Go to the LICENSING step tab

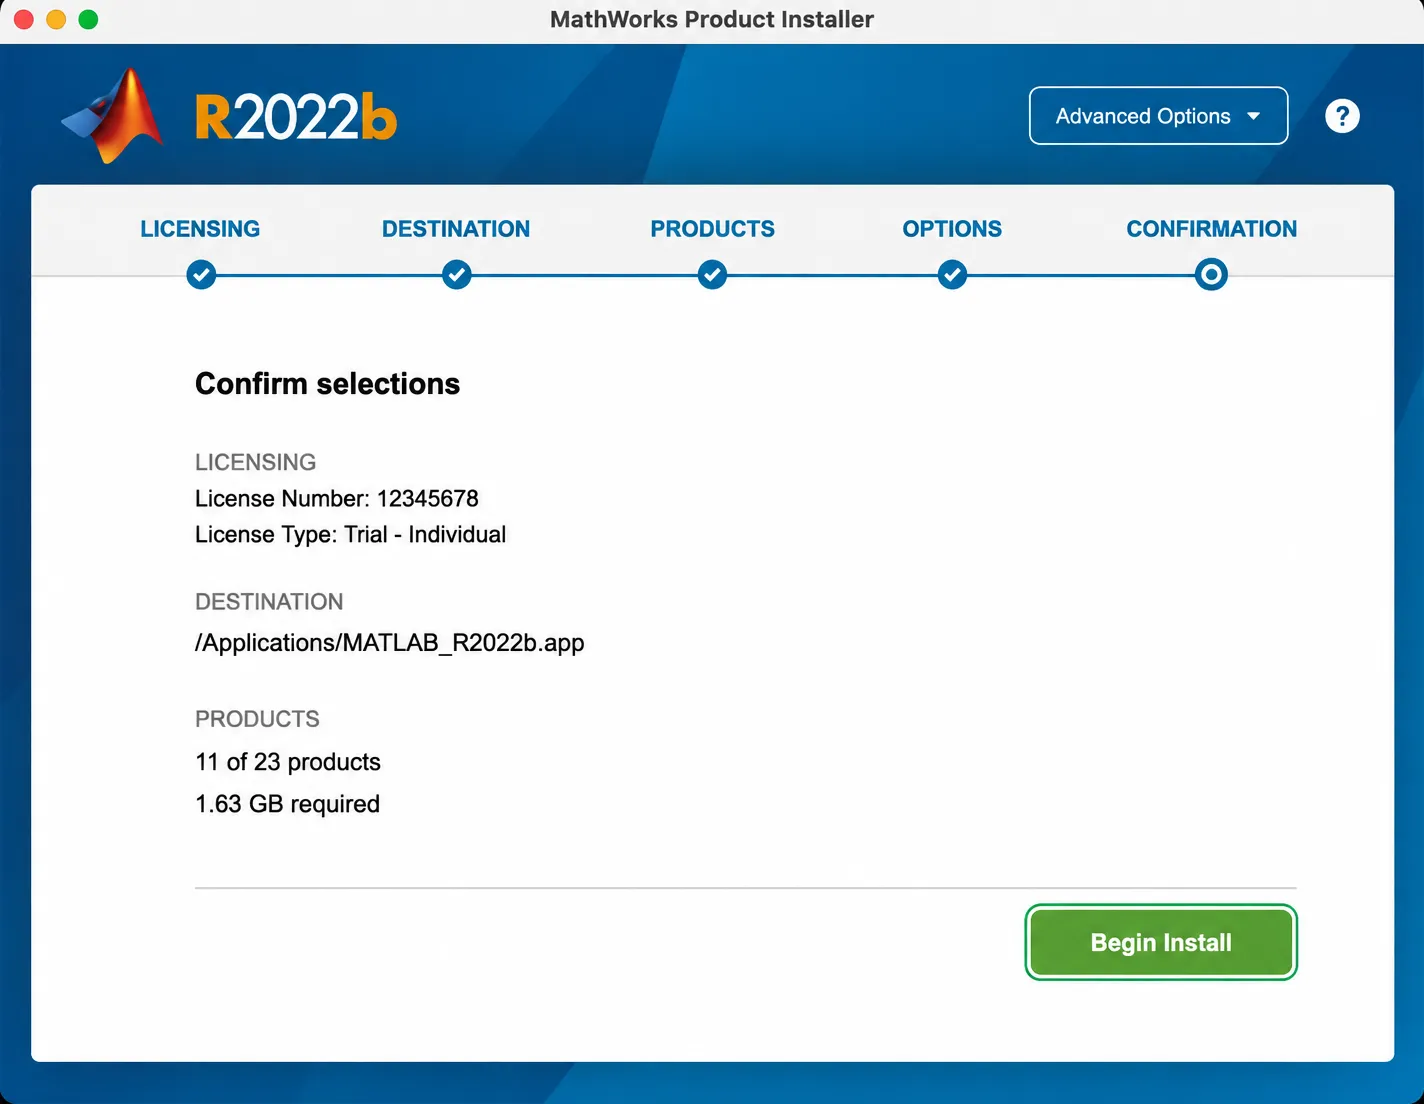pyautogui.click(x=200, y=229)
